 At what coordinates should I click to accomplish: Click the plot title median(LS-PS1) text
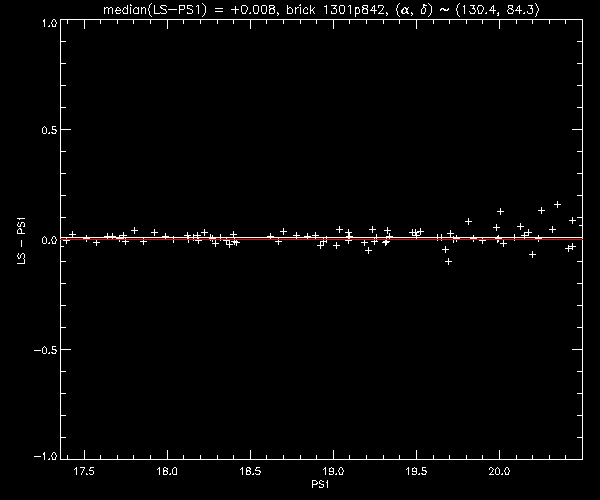(155, 10)
